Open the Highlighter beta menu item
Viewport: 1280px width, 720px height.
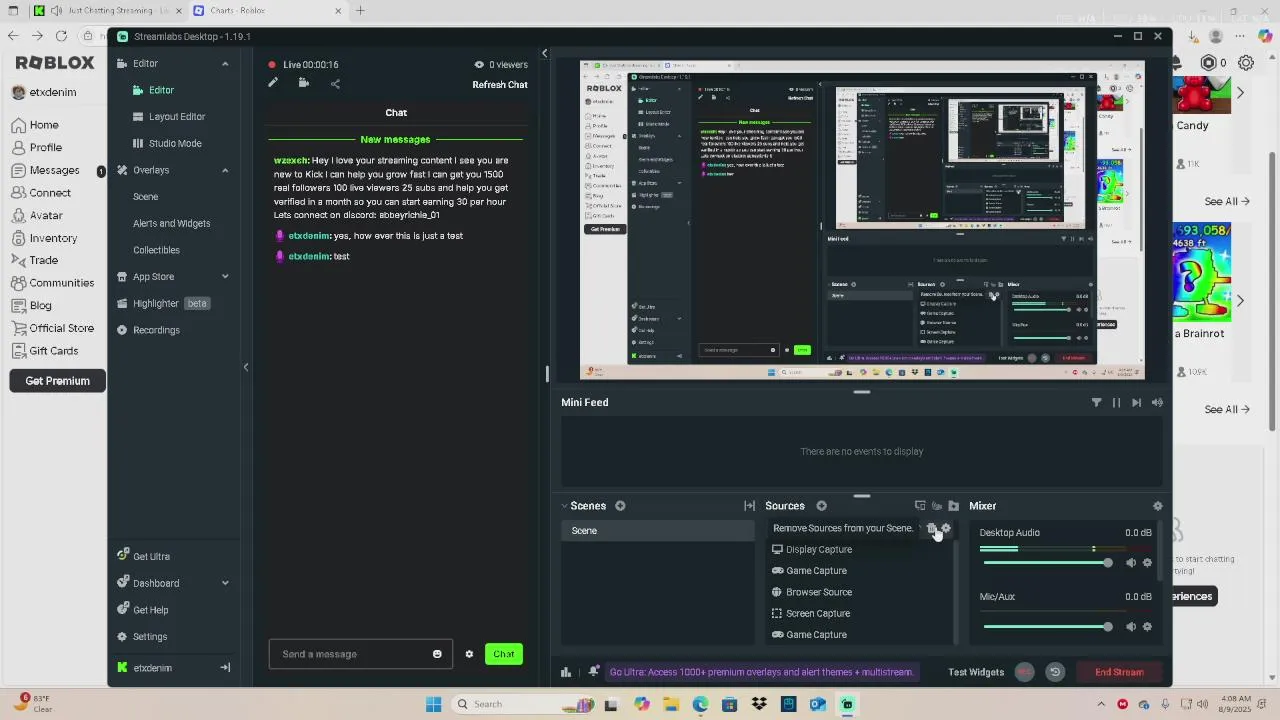[x=163, y=303]
